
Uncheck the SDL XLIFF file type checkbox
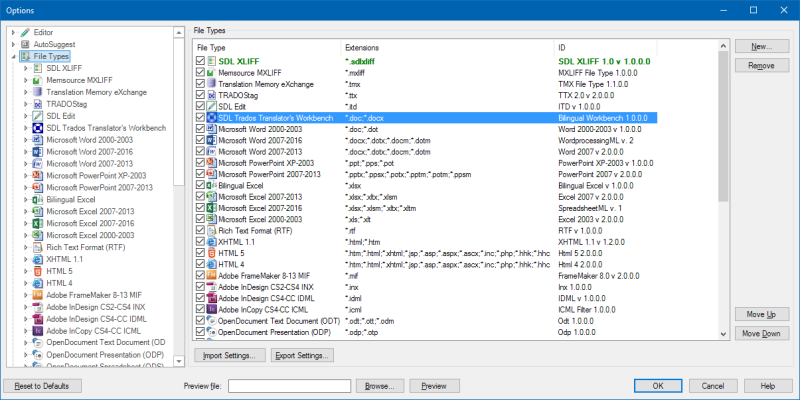(201, 62)
